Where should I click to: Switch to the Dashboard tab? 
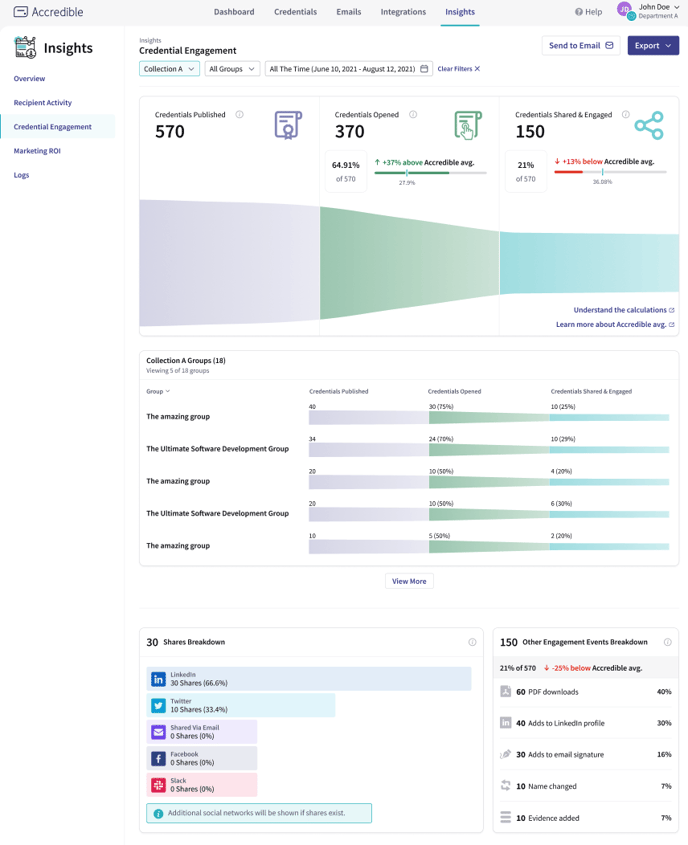[x=234, y=13]
